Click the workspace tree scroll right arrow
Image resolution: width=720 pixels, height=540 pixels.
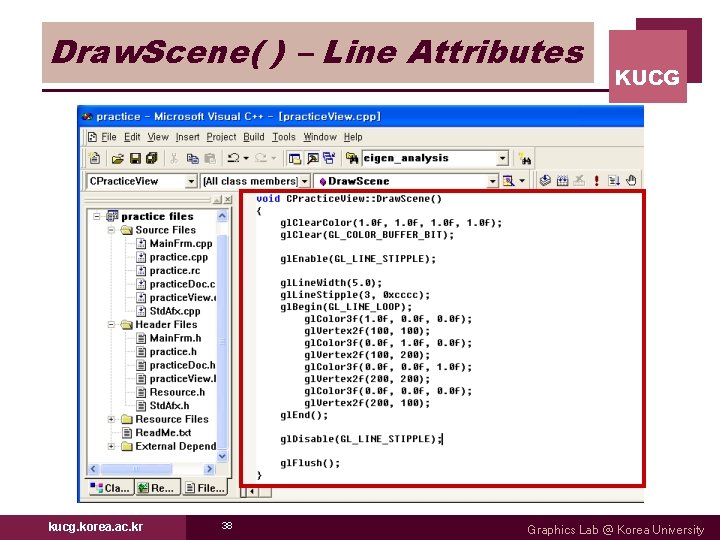(209, 469)
